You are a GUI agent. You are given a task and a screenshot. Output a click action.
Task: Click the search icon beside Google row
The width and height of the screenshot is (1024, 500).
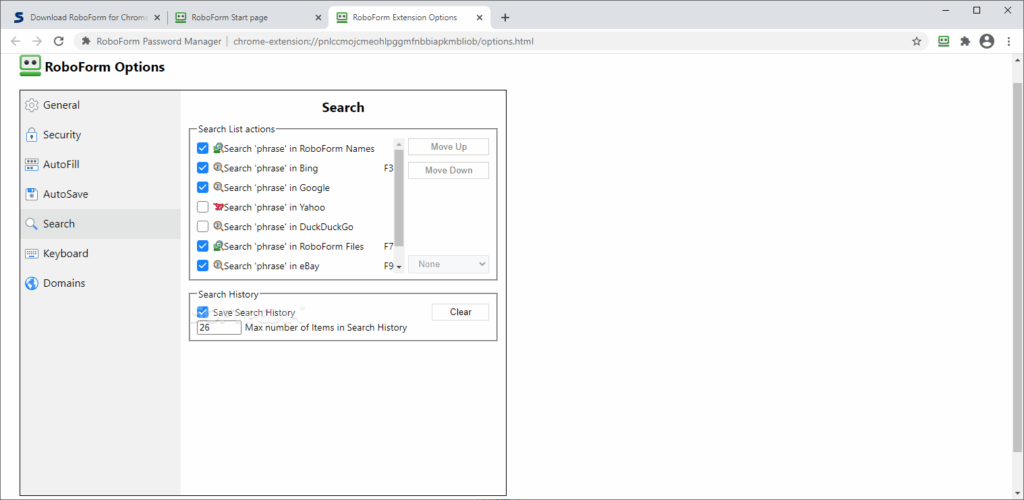(218, 187)
